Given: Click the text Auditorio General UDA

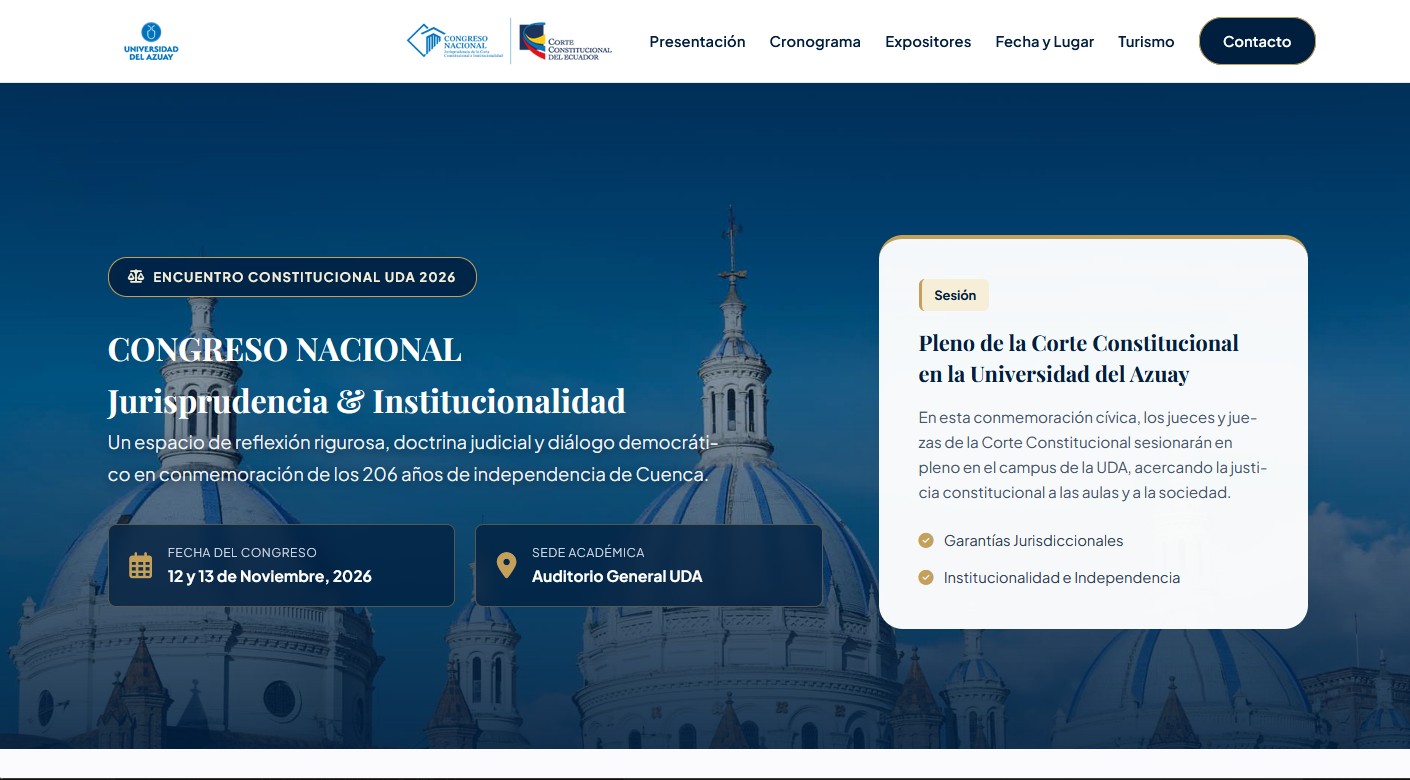Looking at the screenshot, I should (617, 576).
